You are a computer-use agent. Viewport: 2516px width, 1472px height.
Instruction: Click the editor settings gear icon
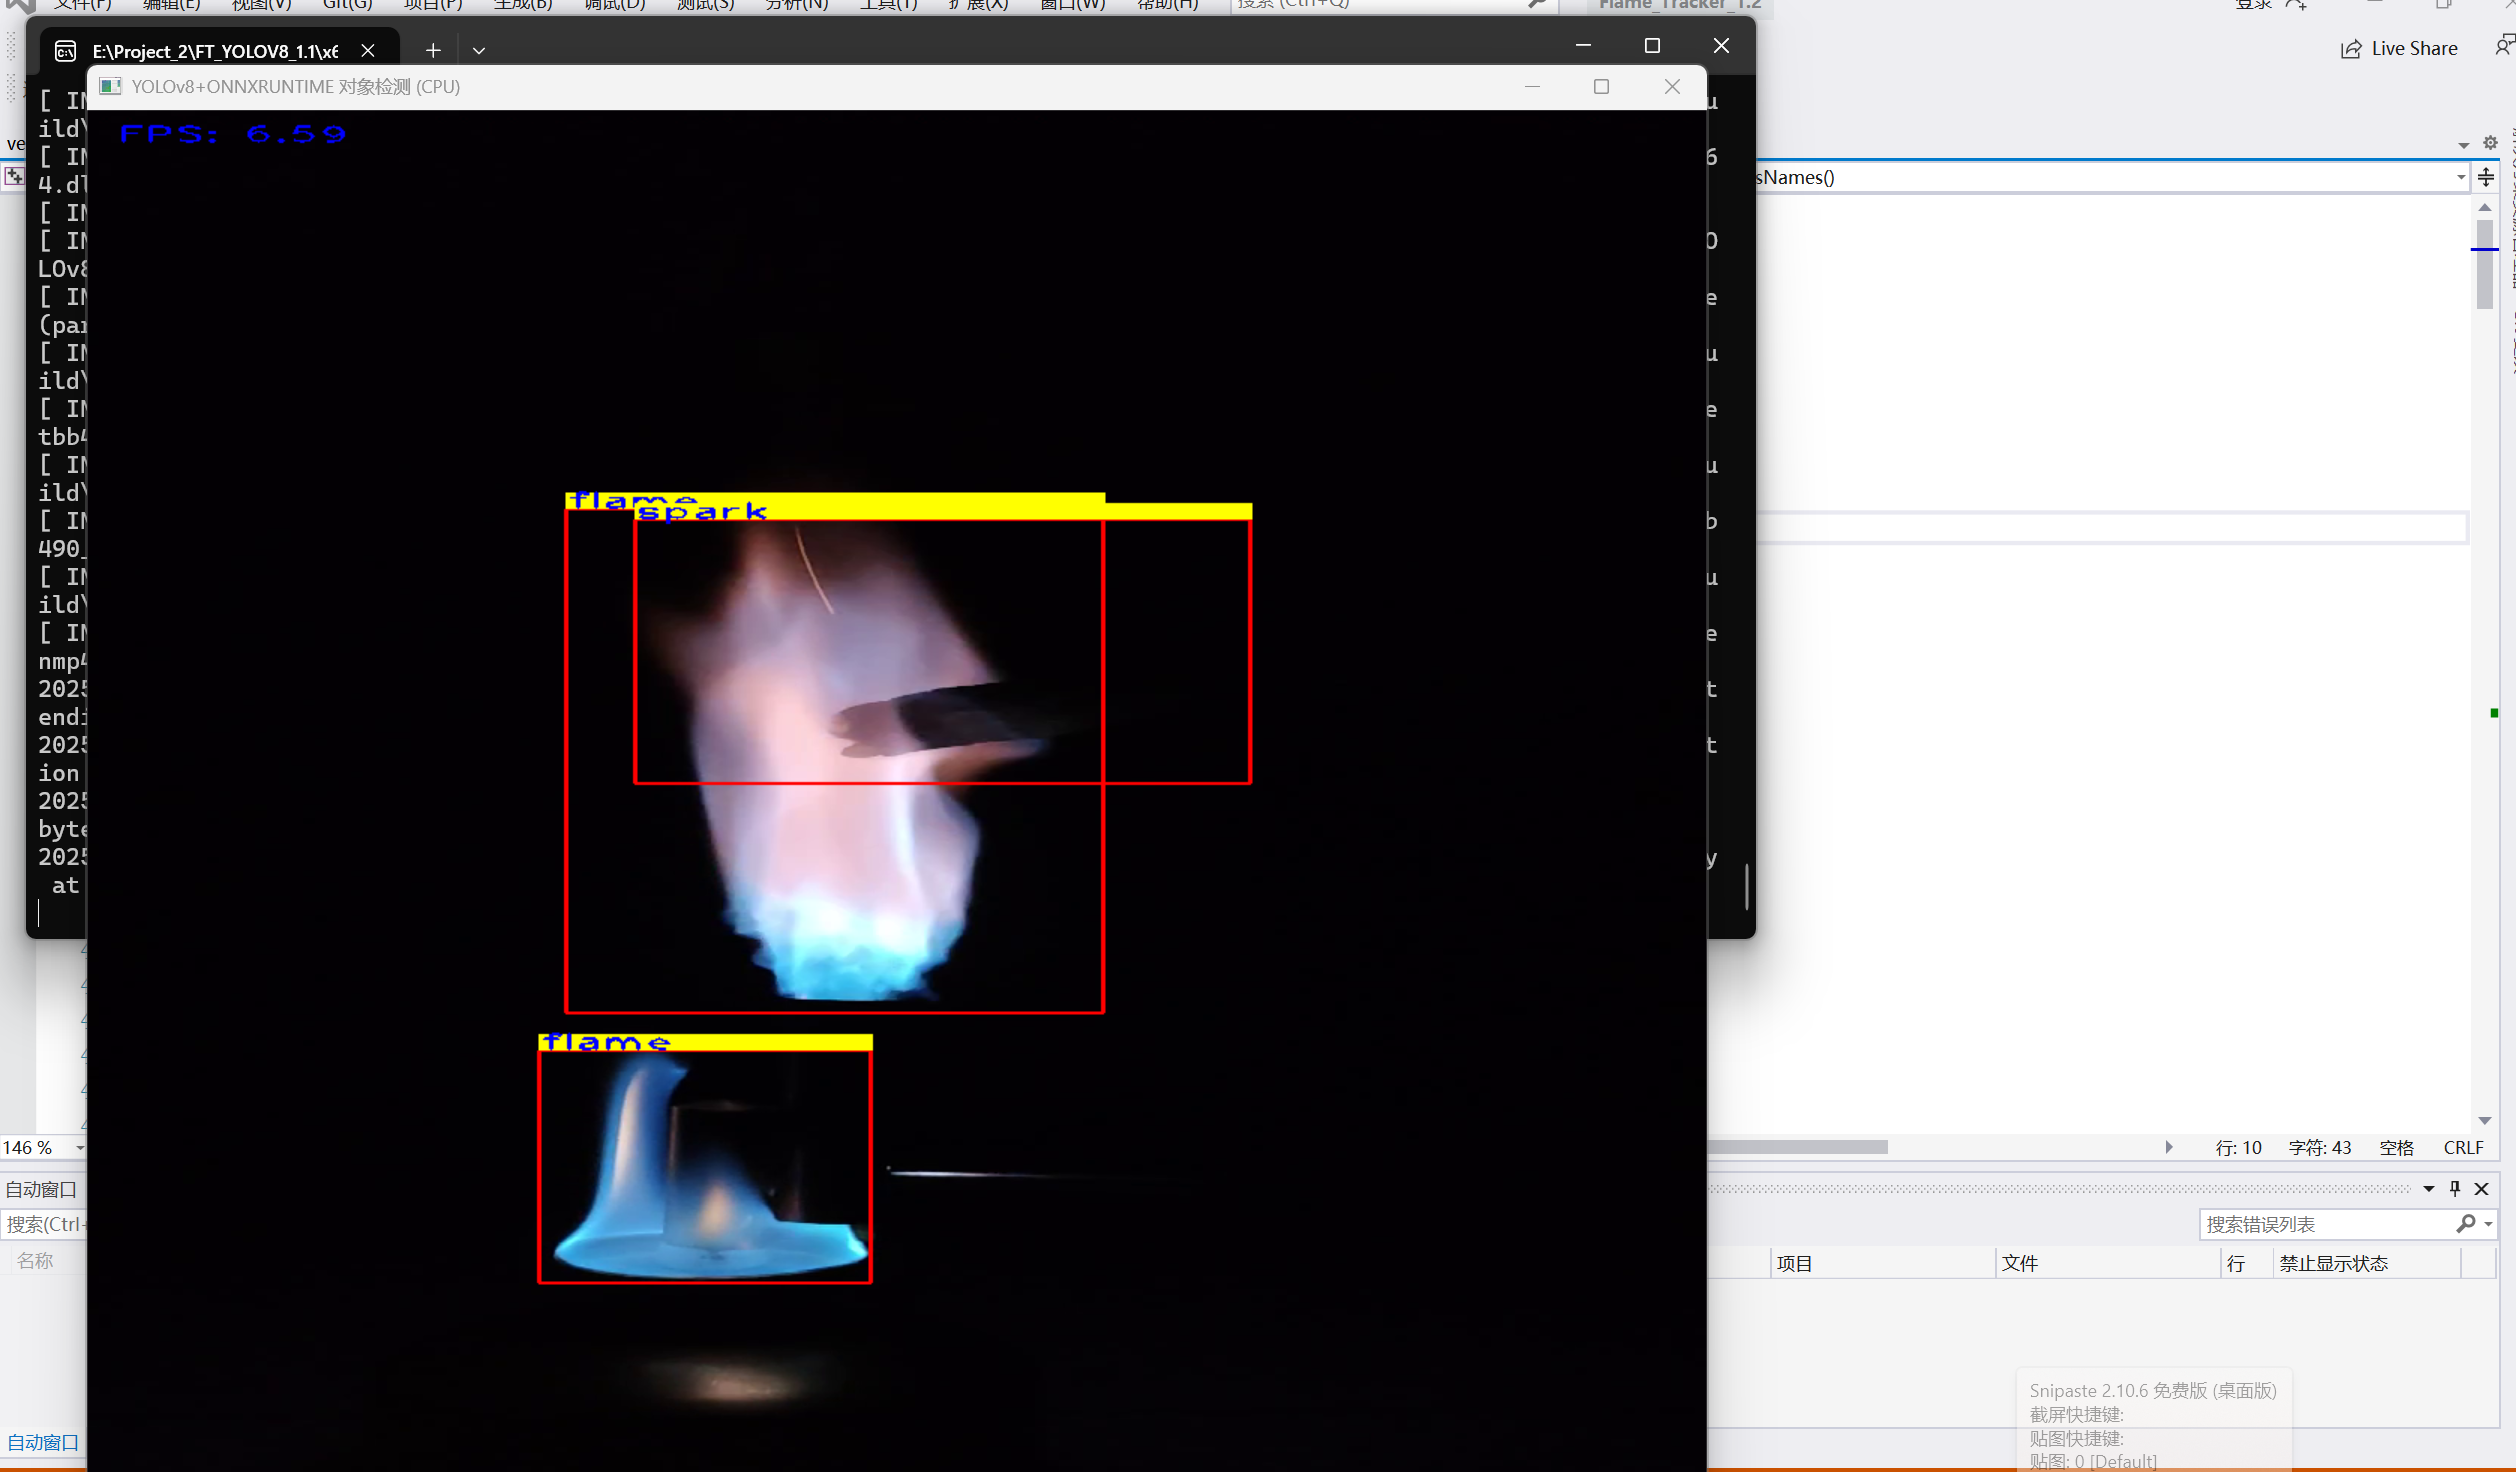(2490, 143)
